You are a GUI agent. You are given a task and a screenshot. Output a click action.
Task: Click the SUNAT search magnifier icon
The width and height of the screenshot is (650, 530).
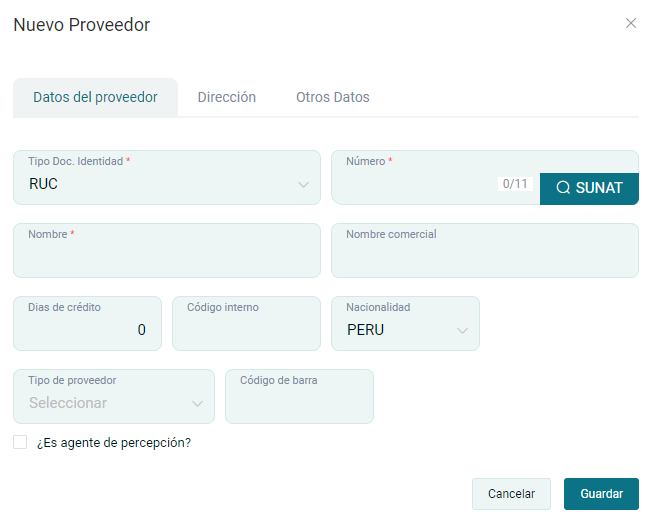pos(563,188)
